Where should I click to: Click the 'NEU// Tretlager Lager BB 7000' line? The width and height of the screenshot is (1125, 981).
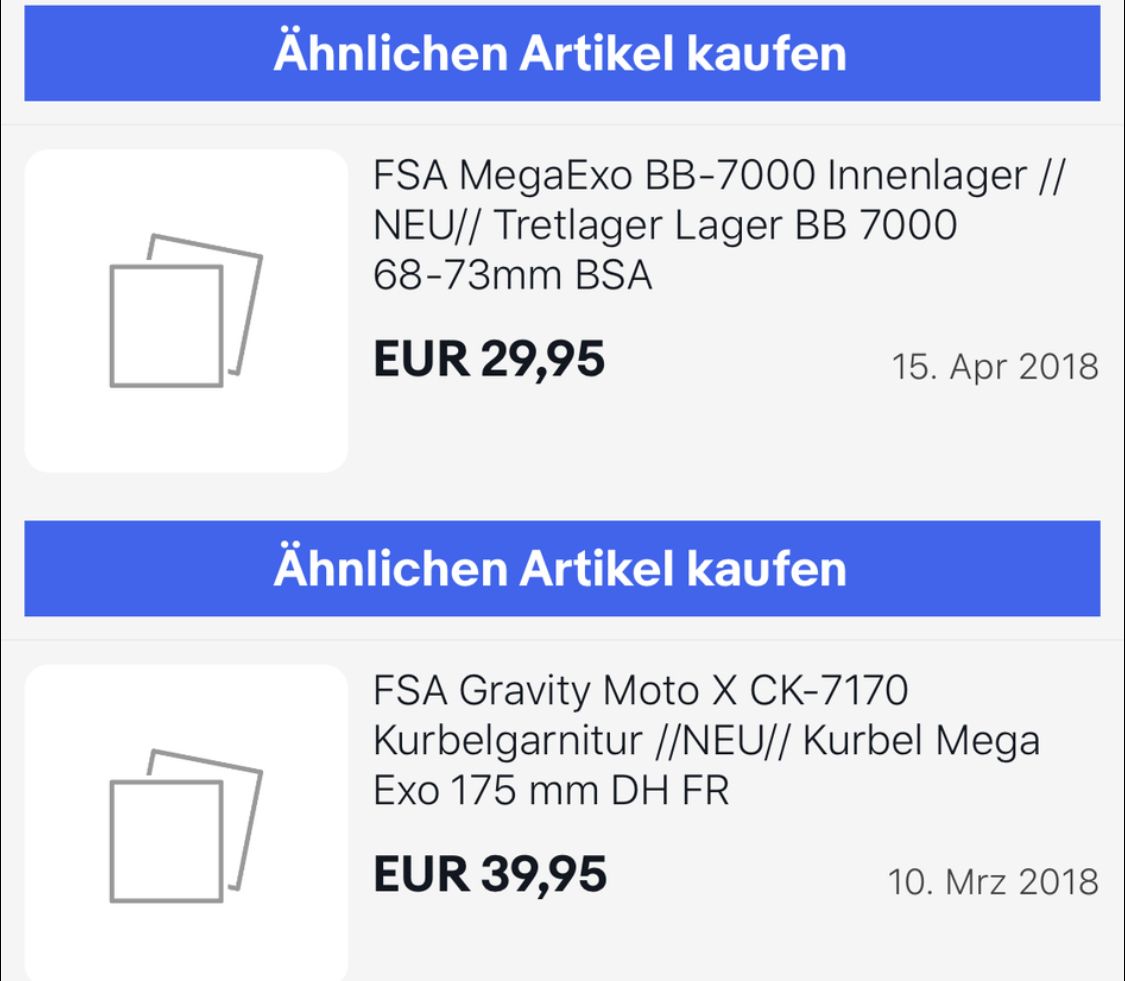click(x=665, y=227)
